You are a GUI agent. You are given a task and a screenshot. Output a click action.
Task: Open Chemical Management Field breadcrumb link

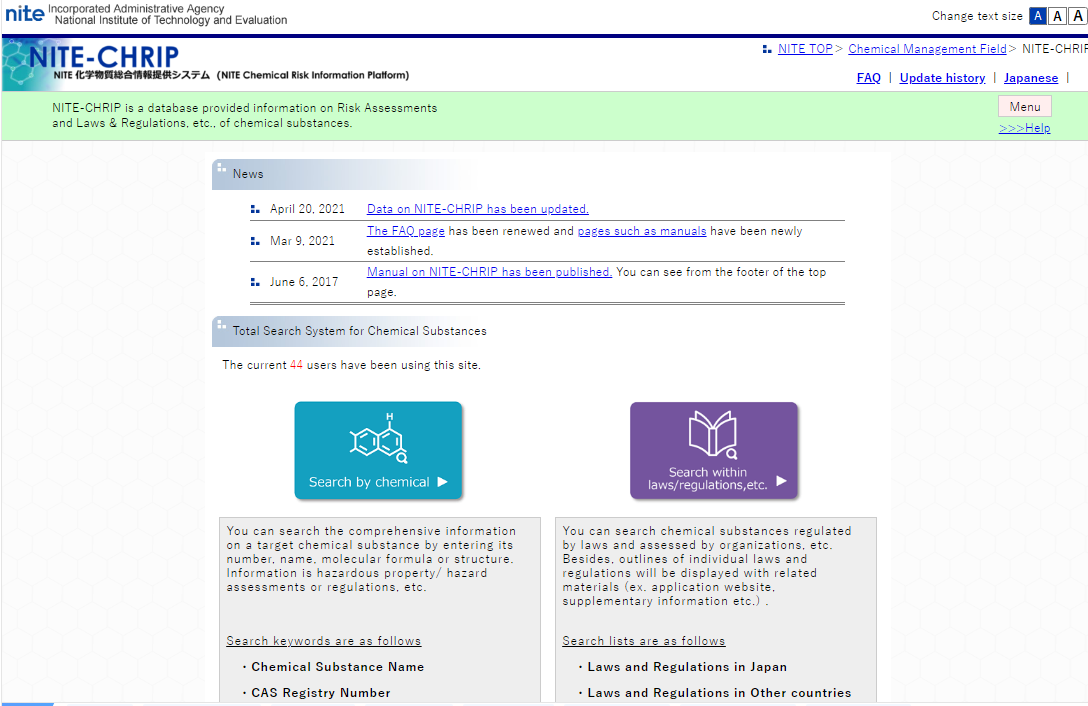click(x=927, y=49)
